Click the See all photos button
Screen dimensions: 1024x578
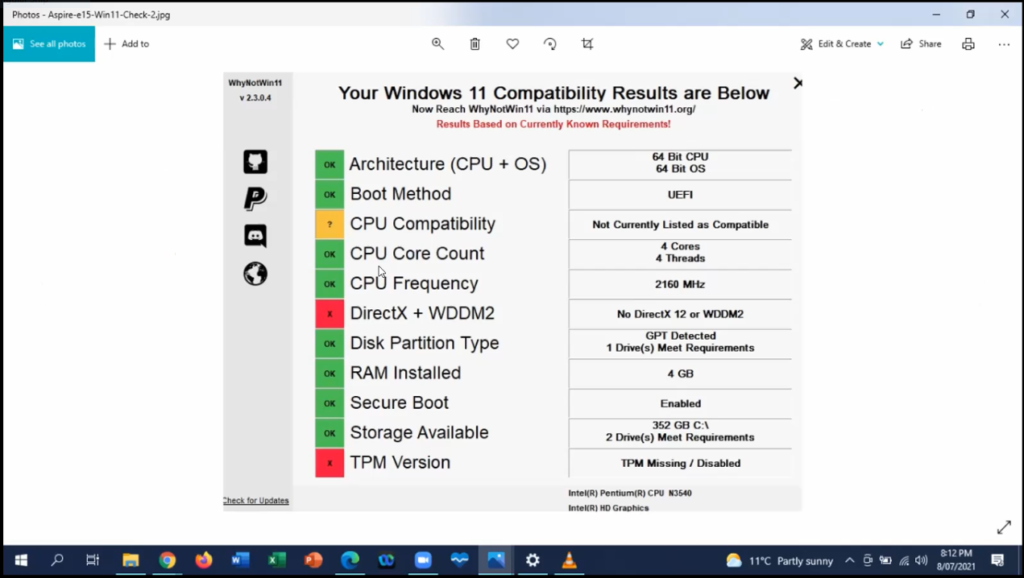tap(49, 44)
